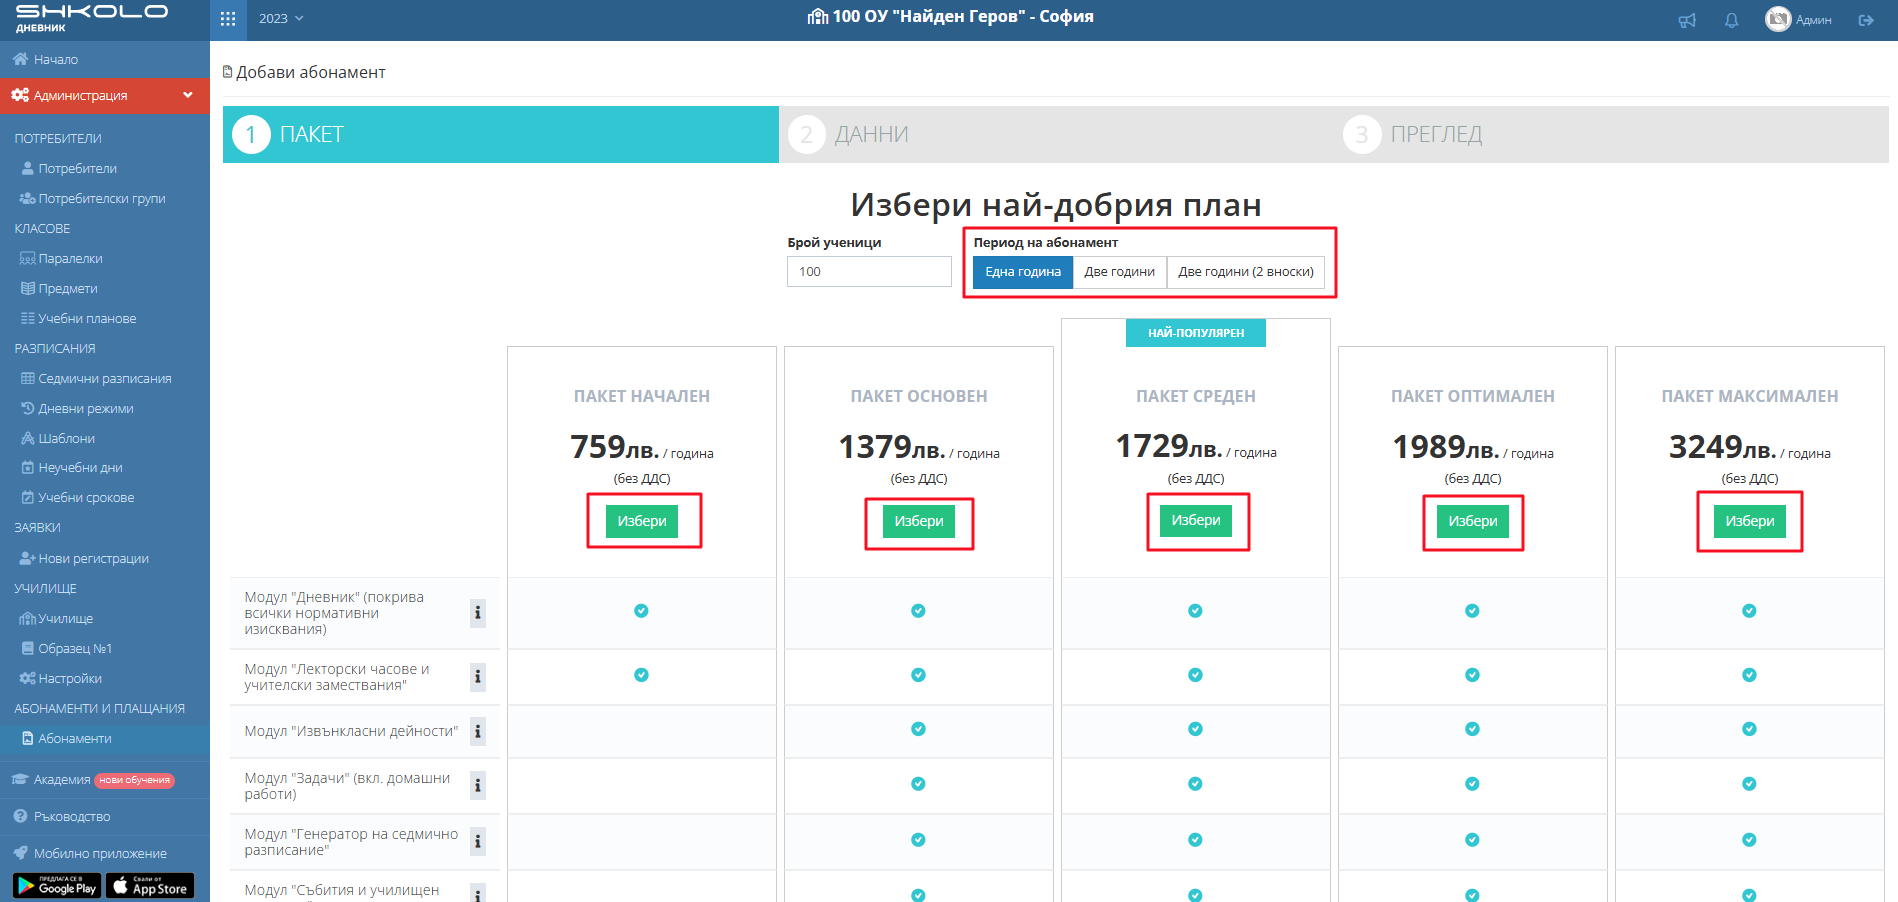The width and height of the screenshot is (1898, 902).
Task: Open the notifications bell
Action: click(1731, 20)
